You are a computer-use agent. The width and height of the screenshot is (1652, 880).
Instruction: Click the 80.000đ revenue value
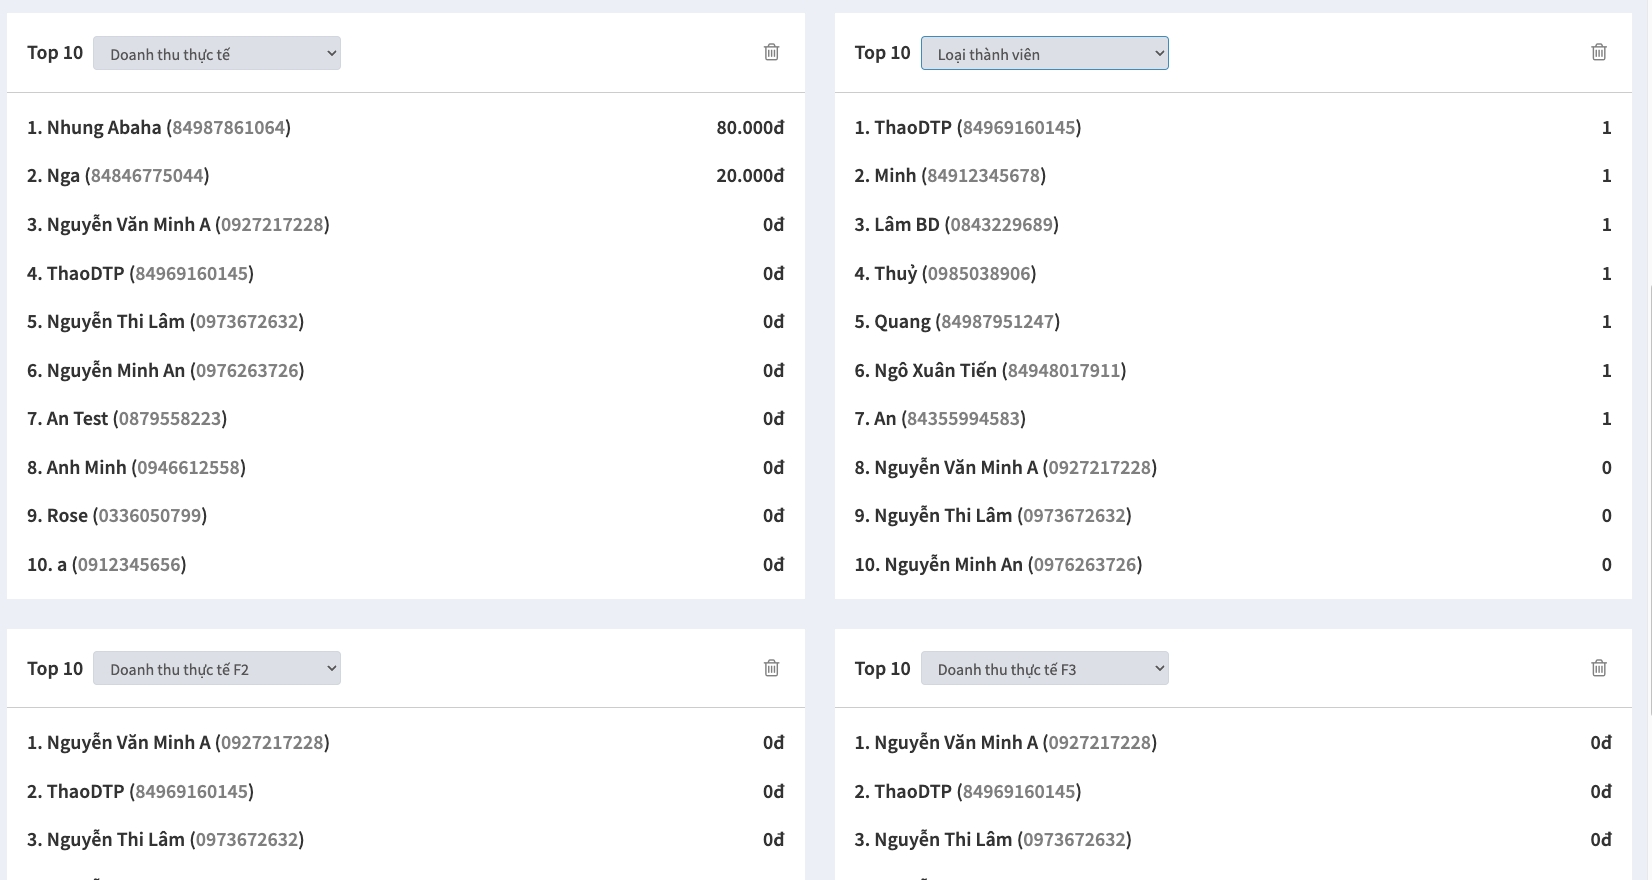coord(750,128)
